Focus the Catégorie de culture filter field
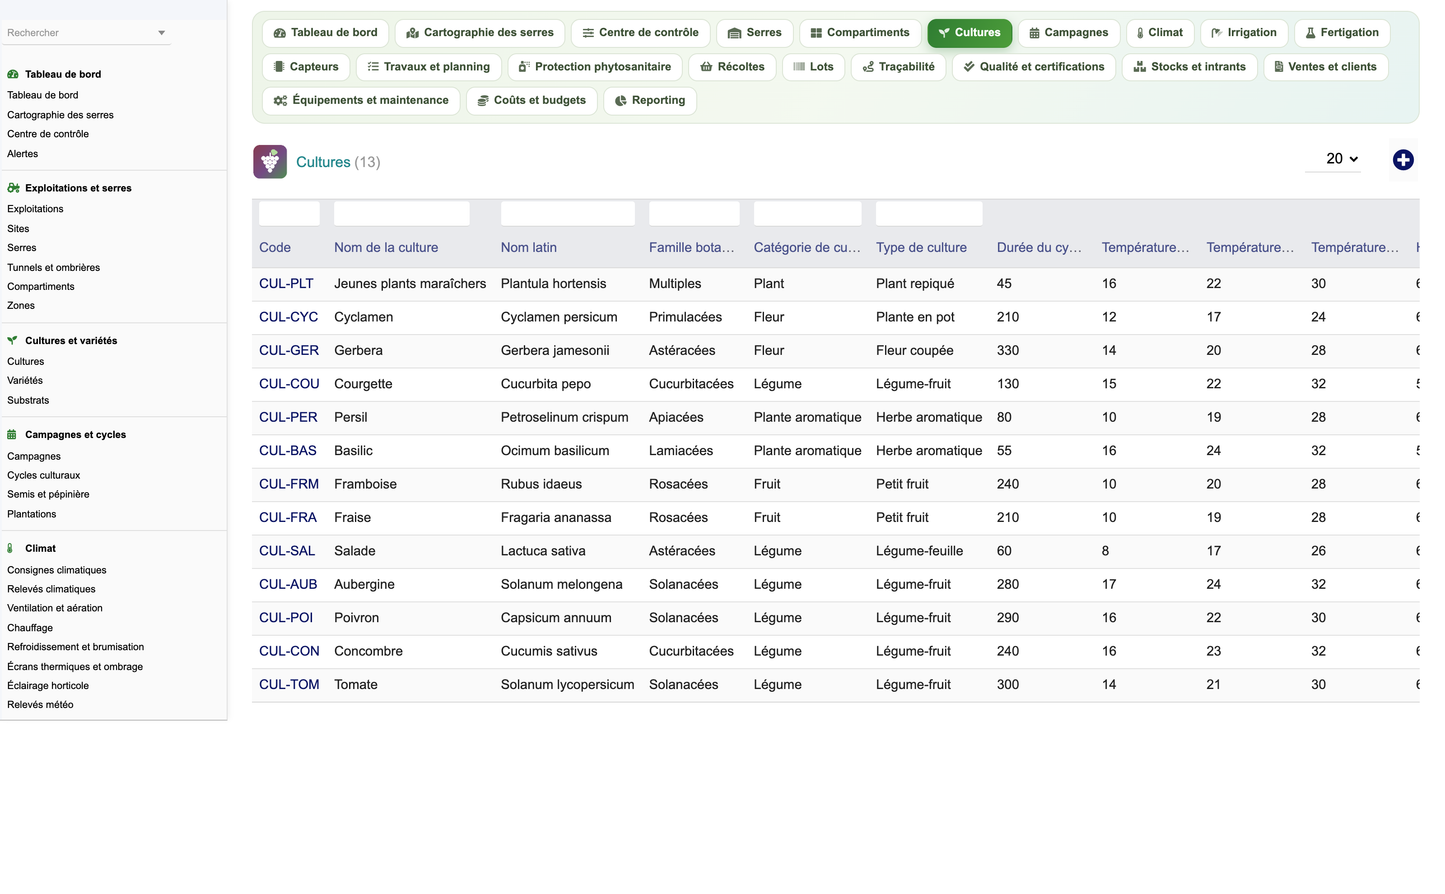Viewport: 1445px width, 894px height. (807, 213)
